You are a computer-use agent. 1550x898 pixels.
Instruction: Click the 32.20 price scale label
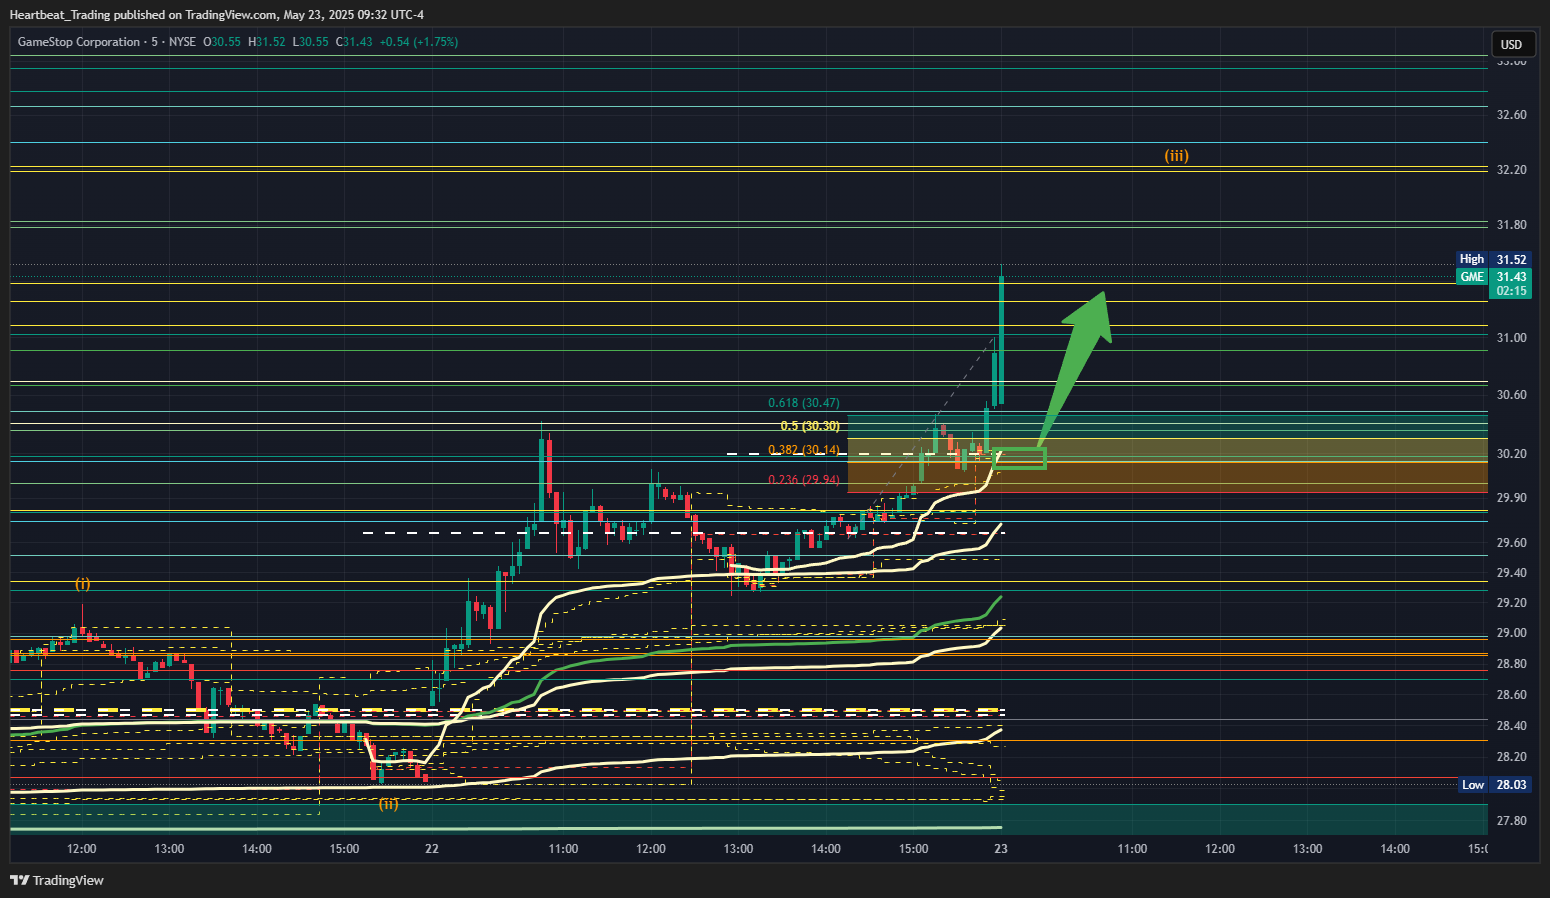tap(1511, 170)
